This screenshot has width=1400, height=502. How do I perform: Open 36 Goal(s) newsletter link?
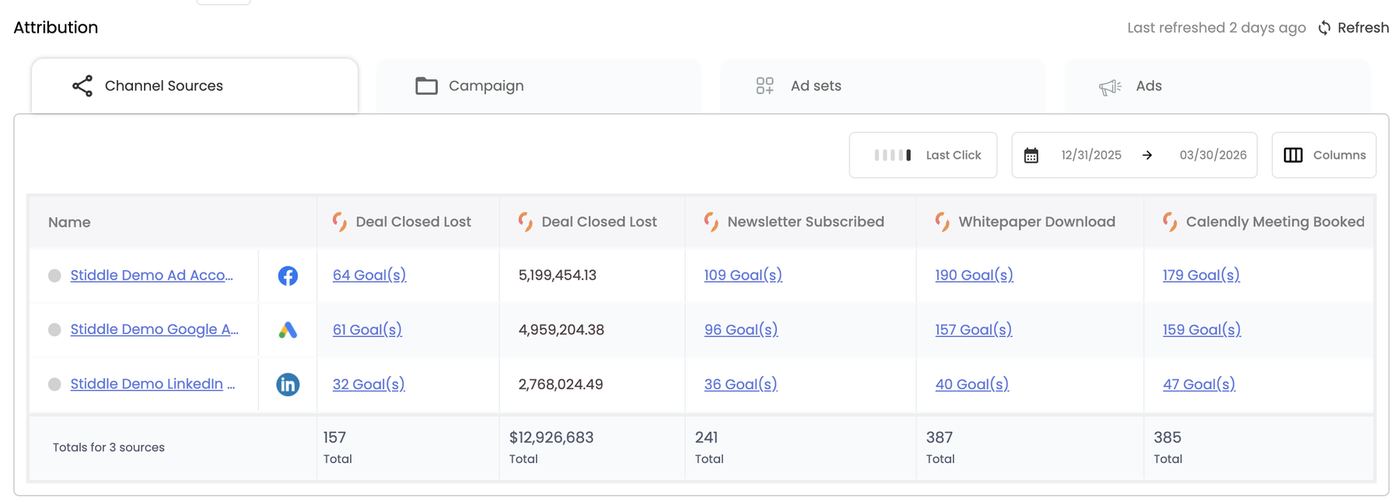[741, 384]
